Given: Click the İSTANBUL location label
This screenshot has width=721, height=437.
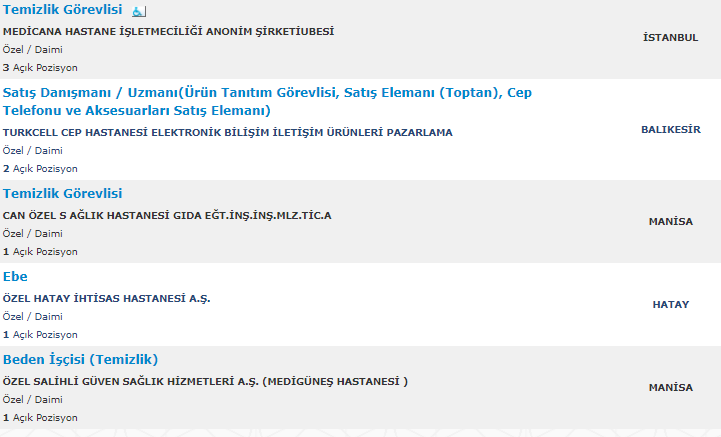Looking at the screenshot, I should point(670,38).
